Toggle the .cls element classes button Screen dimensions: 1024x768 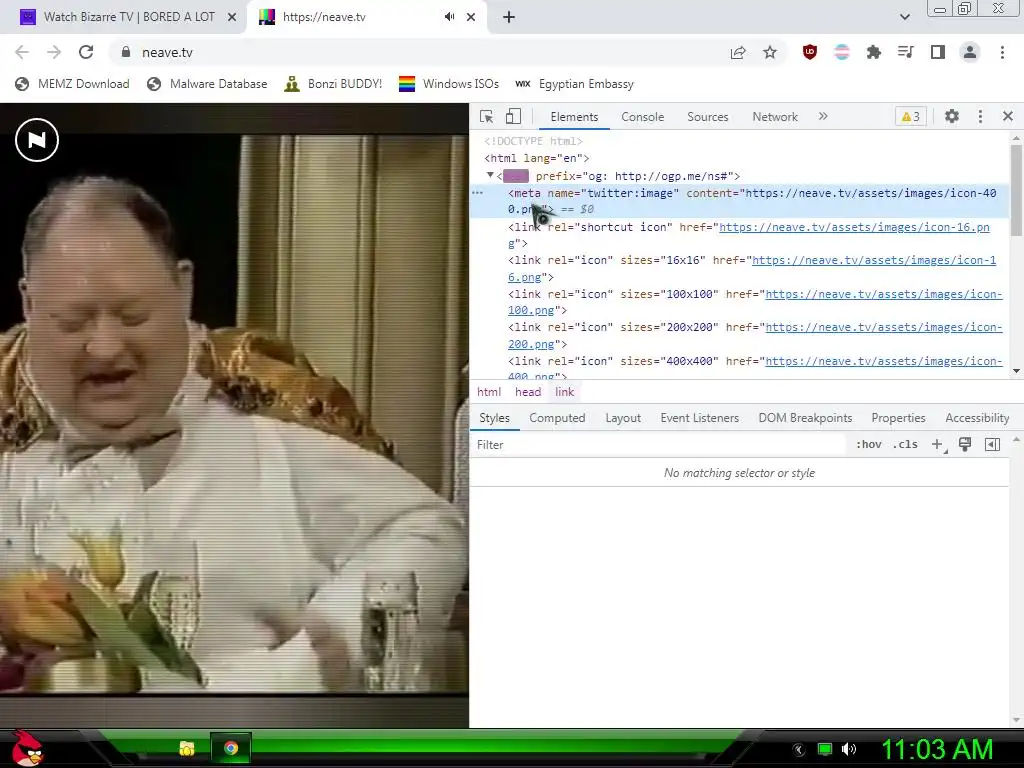tap(905, 445)
